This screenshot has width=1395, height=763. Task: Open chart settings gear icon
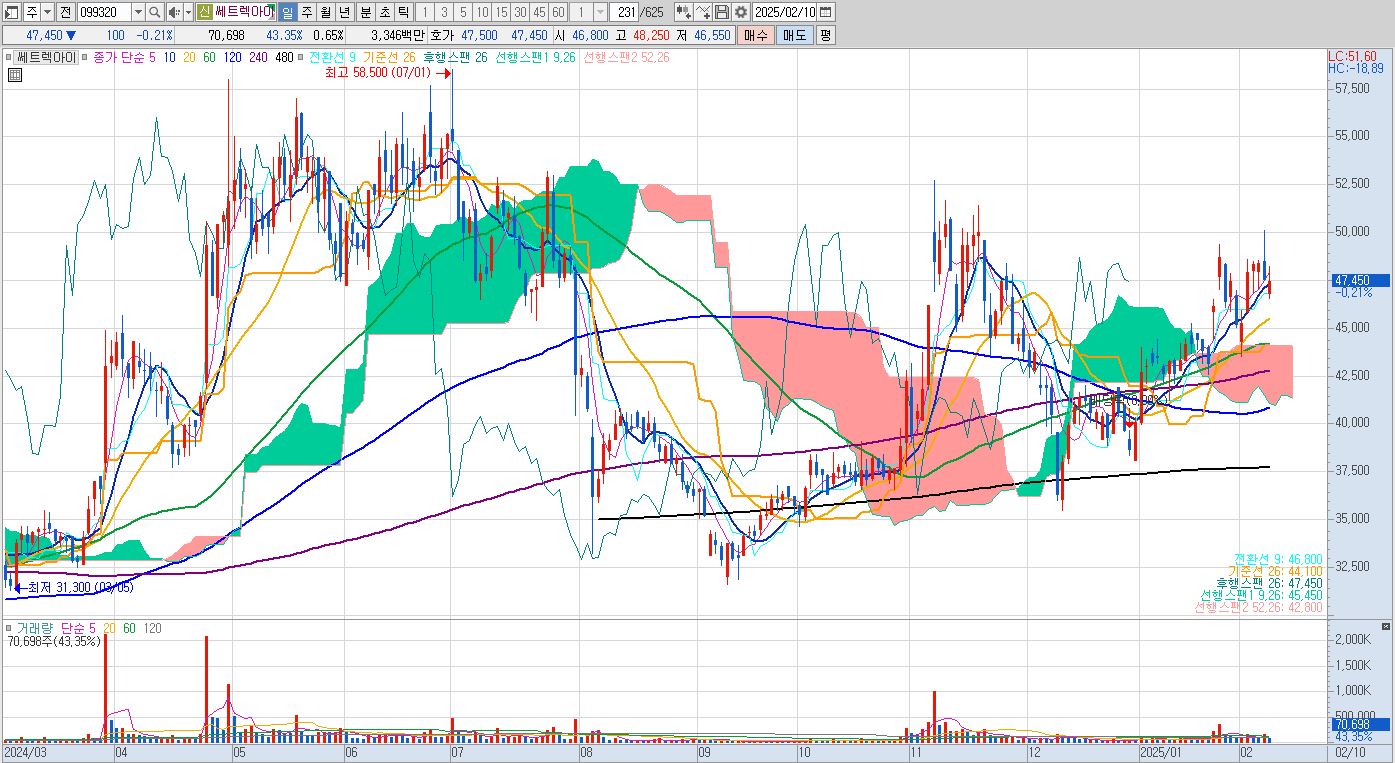pyautogui.click(x=740, y=12)
